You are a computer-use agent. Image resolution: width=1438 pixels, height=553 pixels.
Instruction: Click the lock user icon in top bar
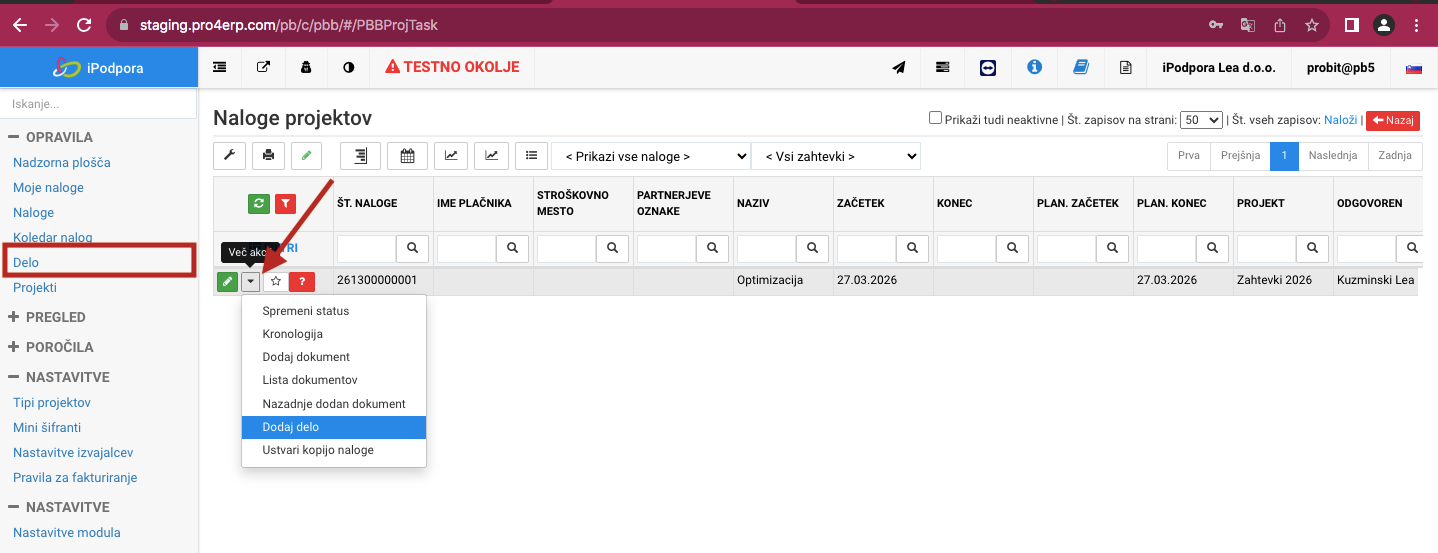[x=306, y=67]
